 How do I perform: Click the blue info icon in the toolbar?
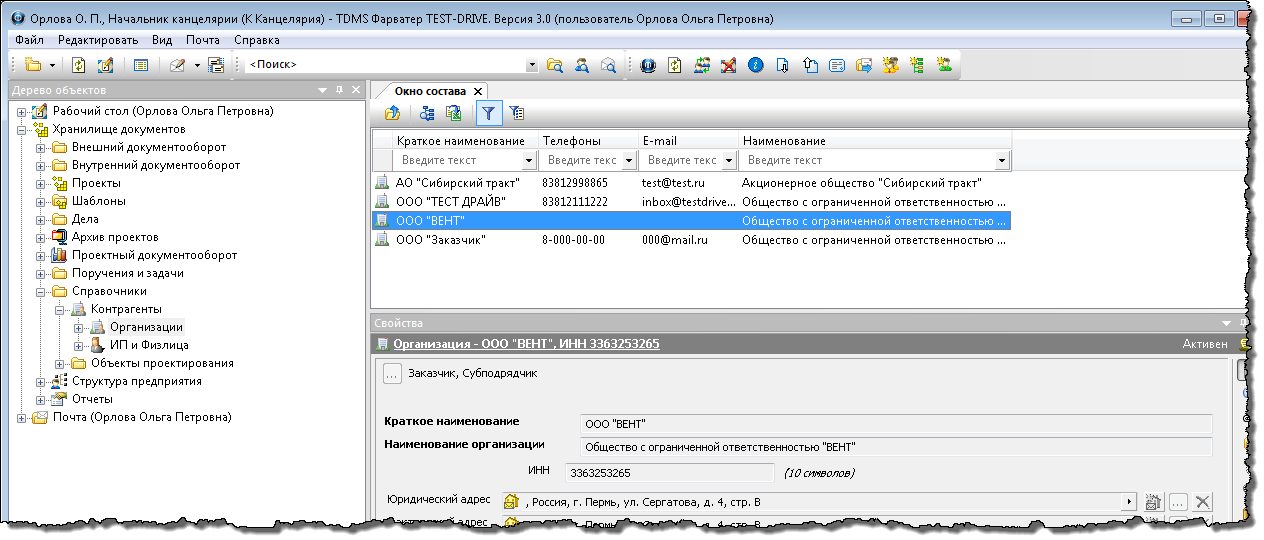(756, 65)
